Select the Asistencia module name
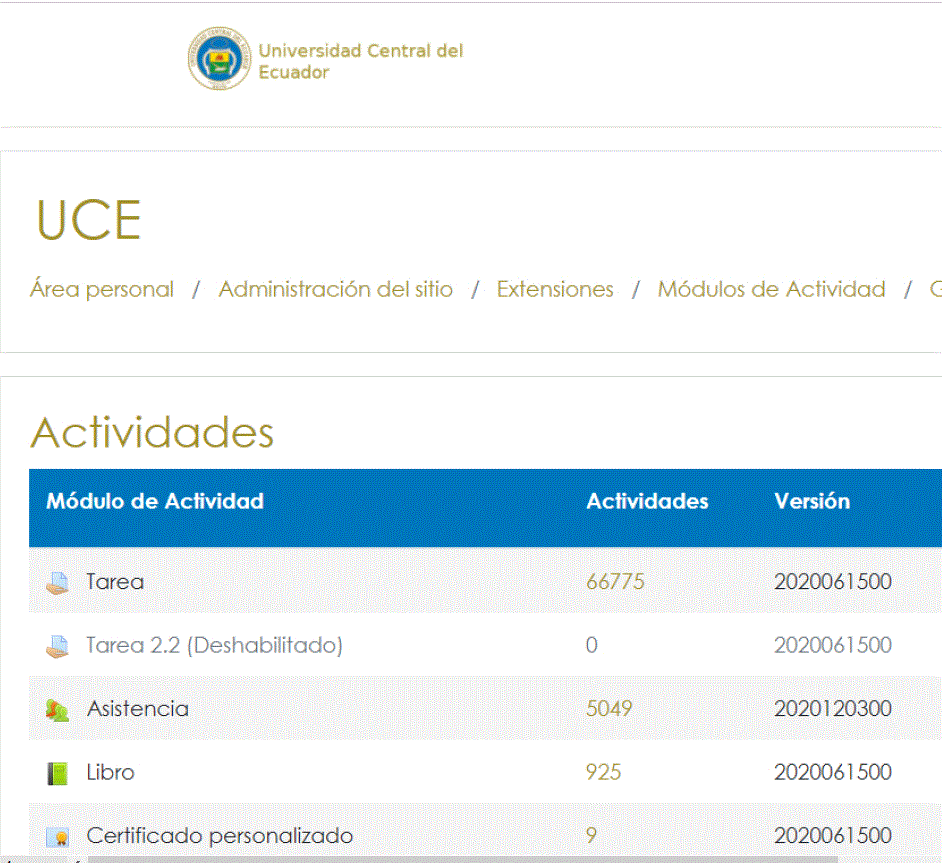 click(x=138, y=708)
